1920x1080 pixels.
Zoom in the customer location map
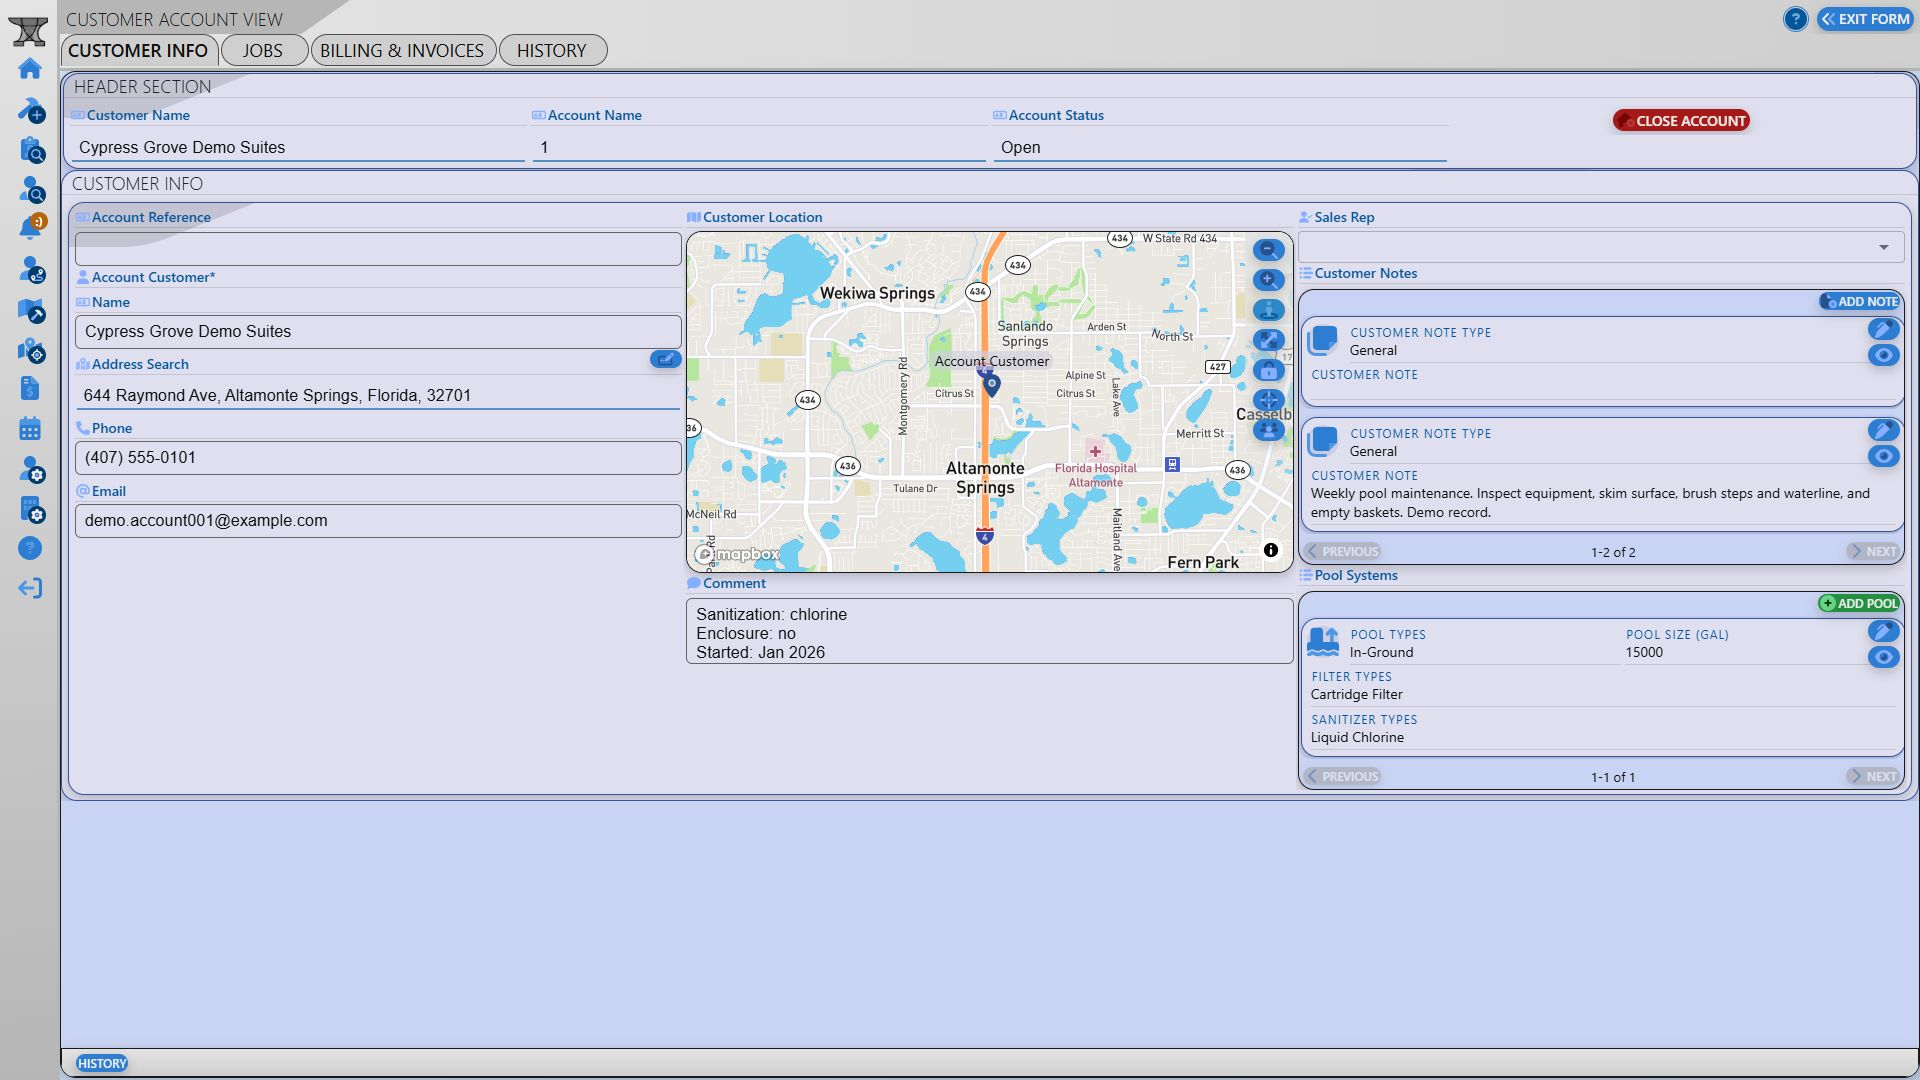pyautogui.click(x=1268, y=280)
